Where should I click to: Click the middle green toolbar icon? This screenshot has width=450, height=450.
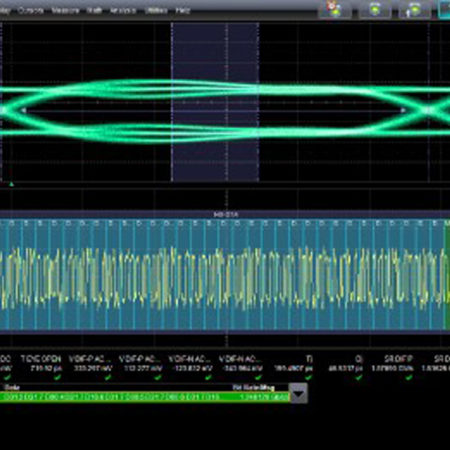[375, 9]
